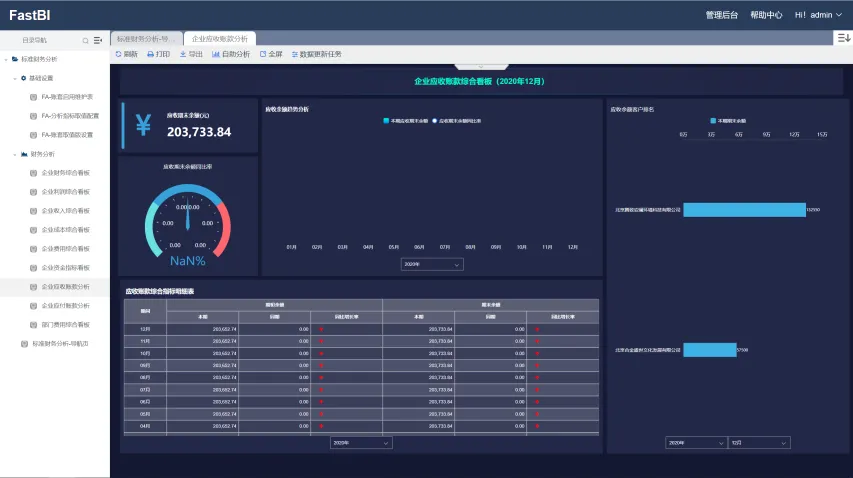This screenshot has width=853, height=478.
Task: Enter 全屏 fullscreen mode
Action: [271, 54]
